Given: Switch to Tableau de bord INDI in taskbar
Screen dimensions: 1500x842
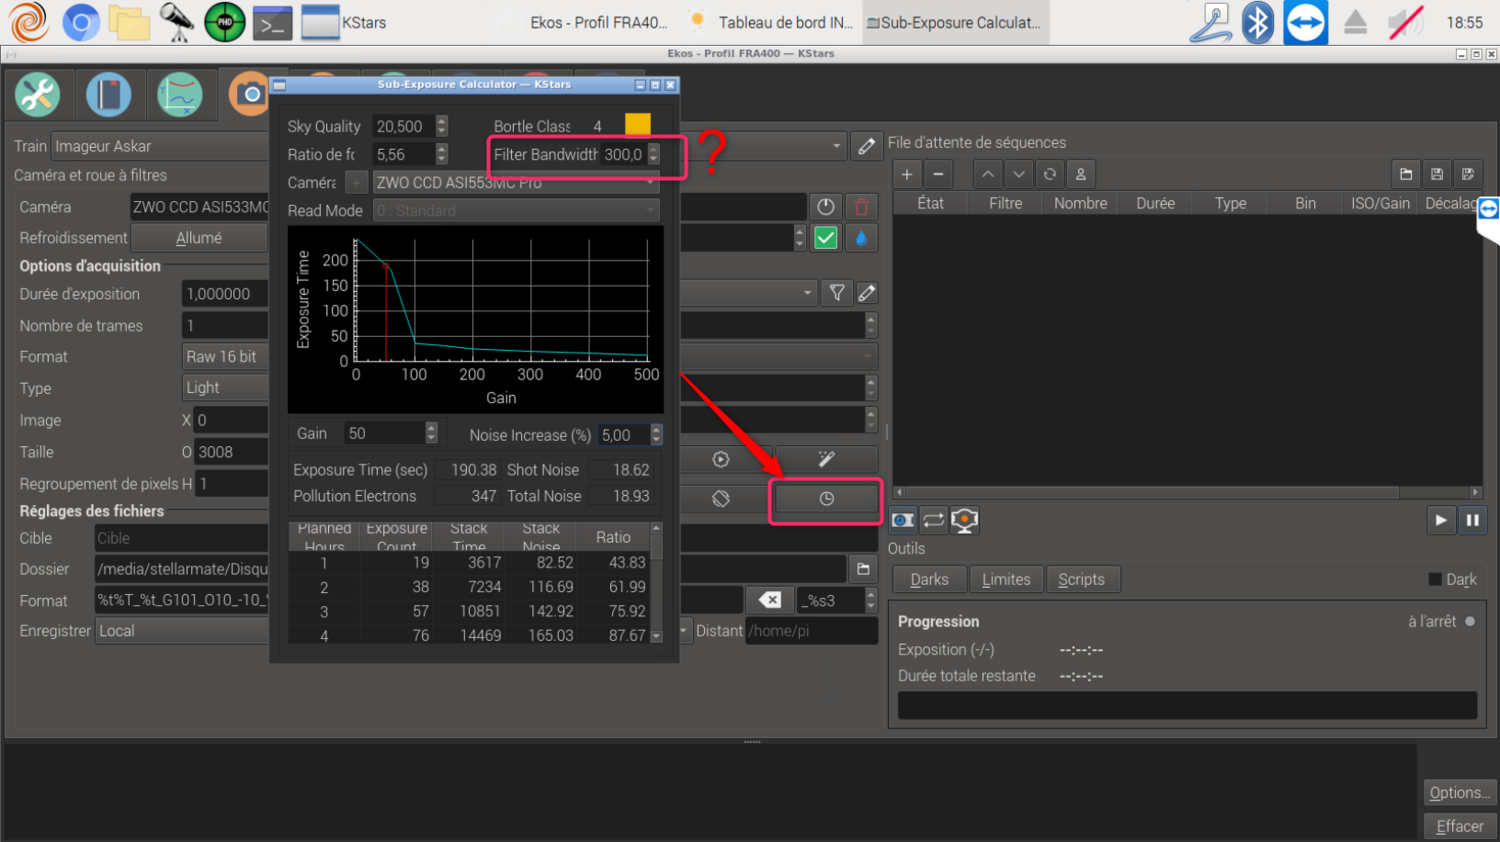Looking at the screenshot, I should pos(771,22).
